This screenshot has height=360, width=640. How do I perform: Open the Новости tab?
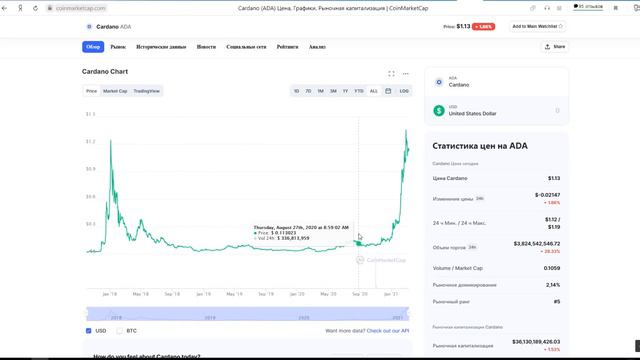[x=206, y=47]
